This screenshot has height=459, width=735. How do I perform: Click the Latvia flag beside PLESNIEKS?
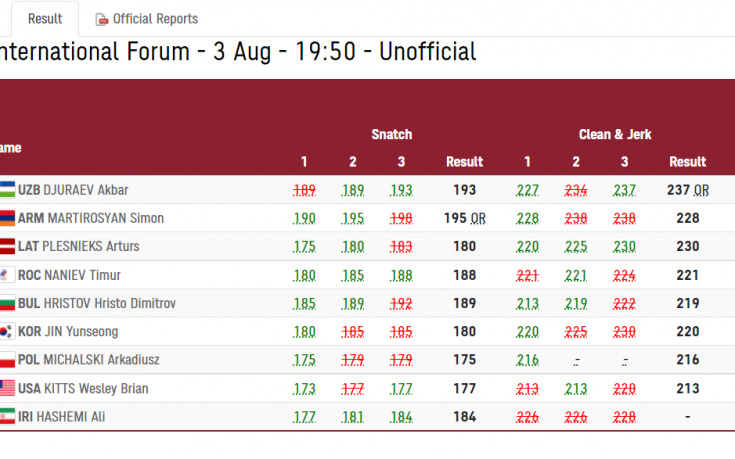pyautogui.click(x=7, y=246)
